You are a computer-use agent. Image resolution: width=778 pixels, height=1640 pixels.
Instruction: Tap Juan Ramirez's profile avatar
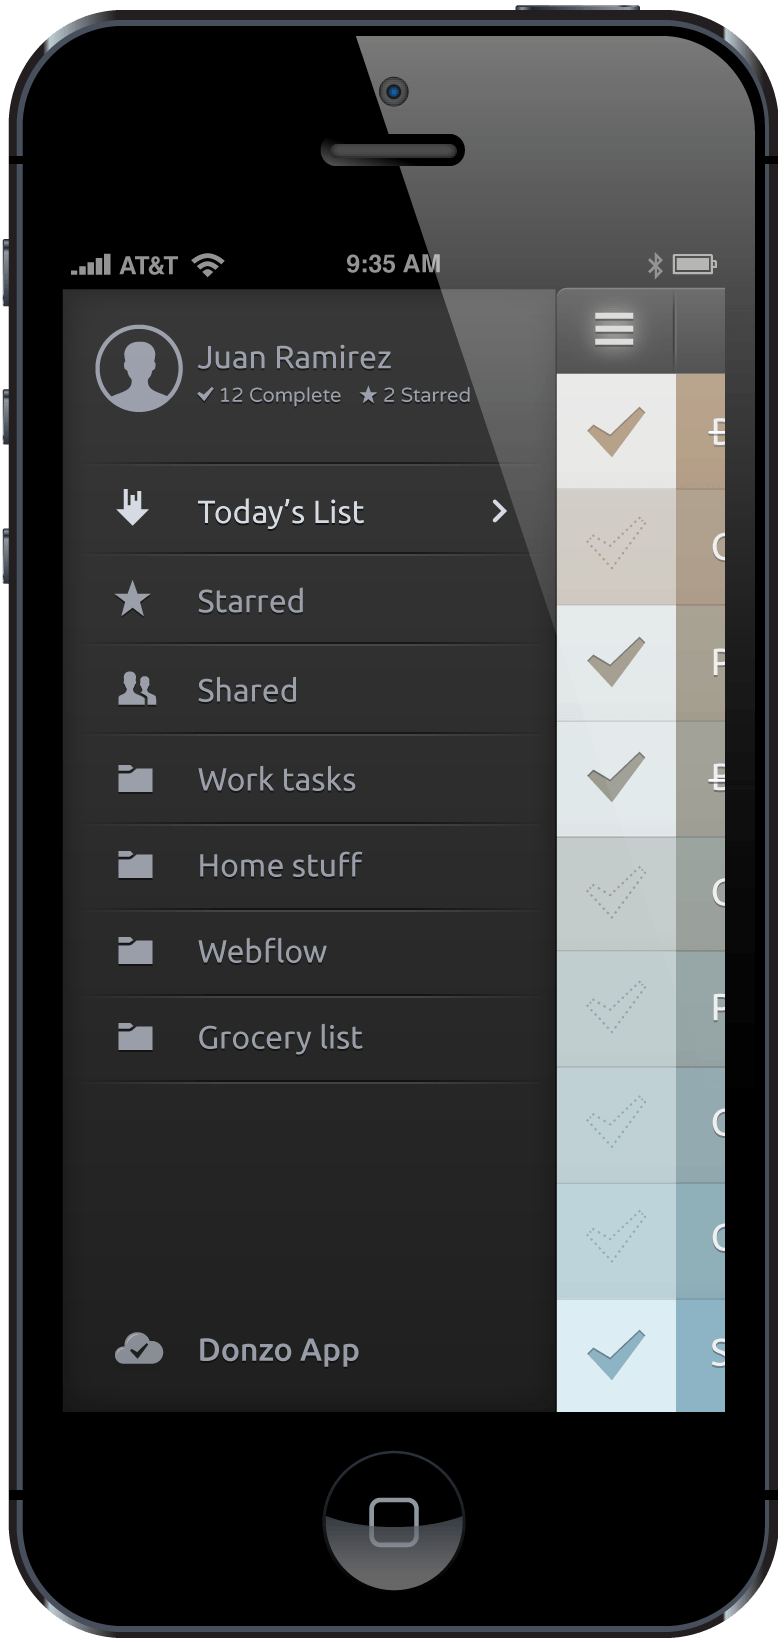click(139, 368)
